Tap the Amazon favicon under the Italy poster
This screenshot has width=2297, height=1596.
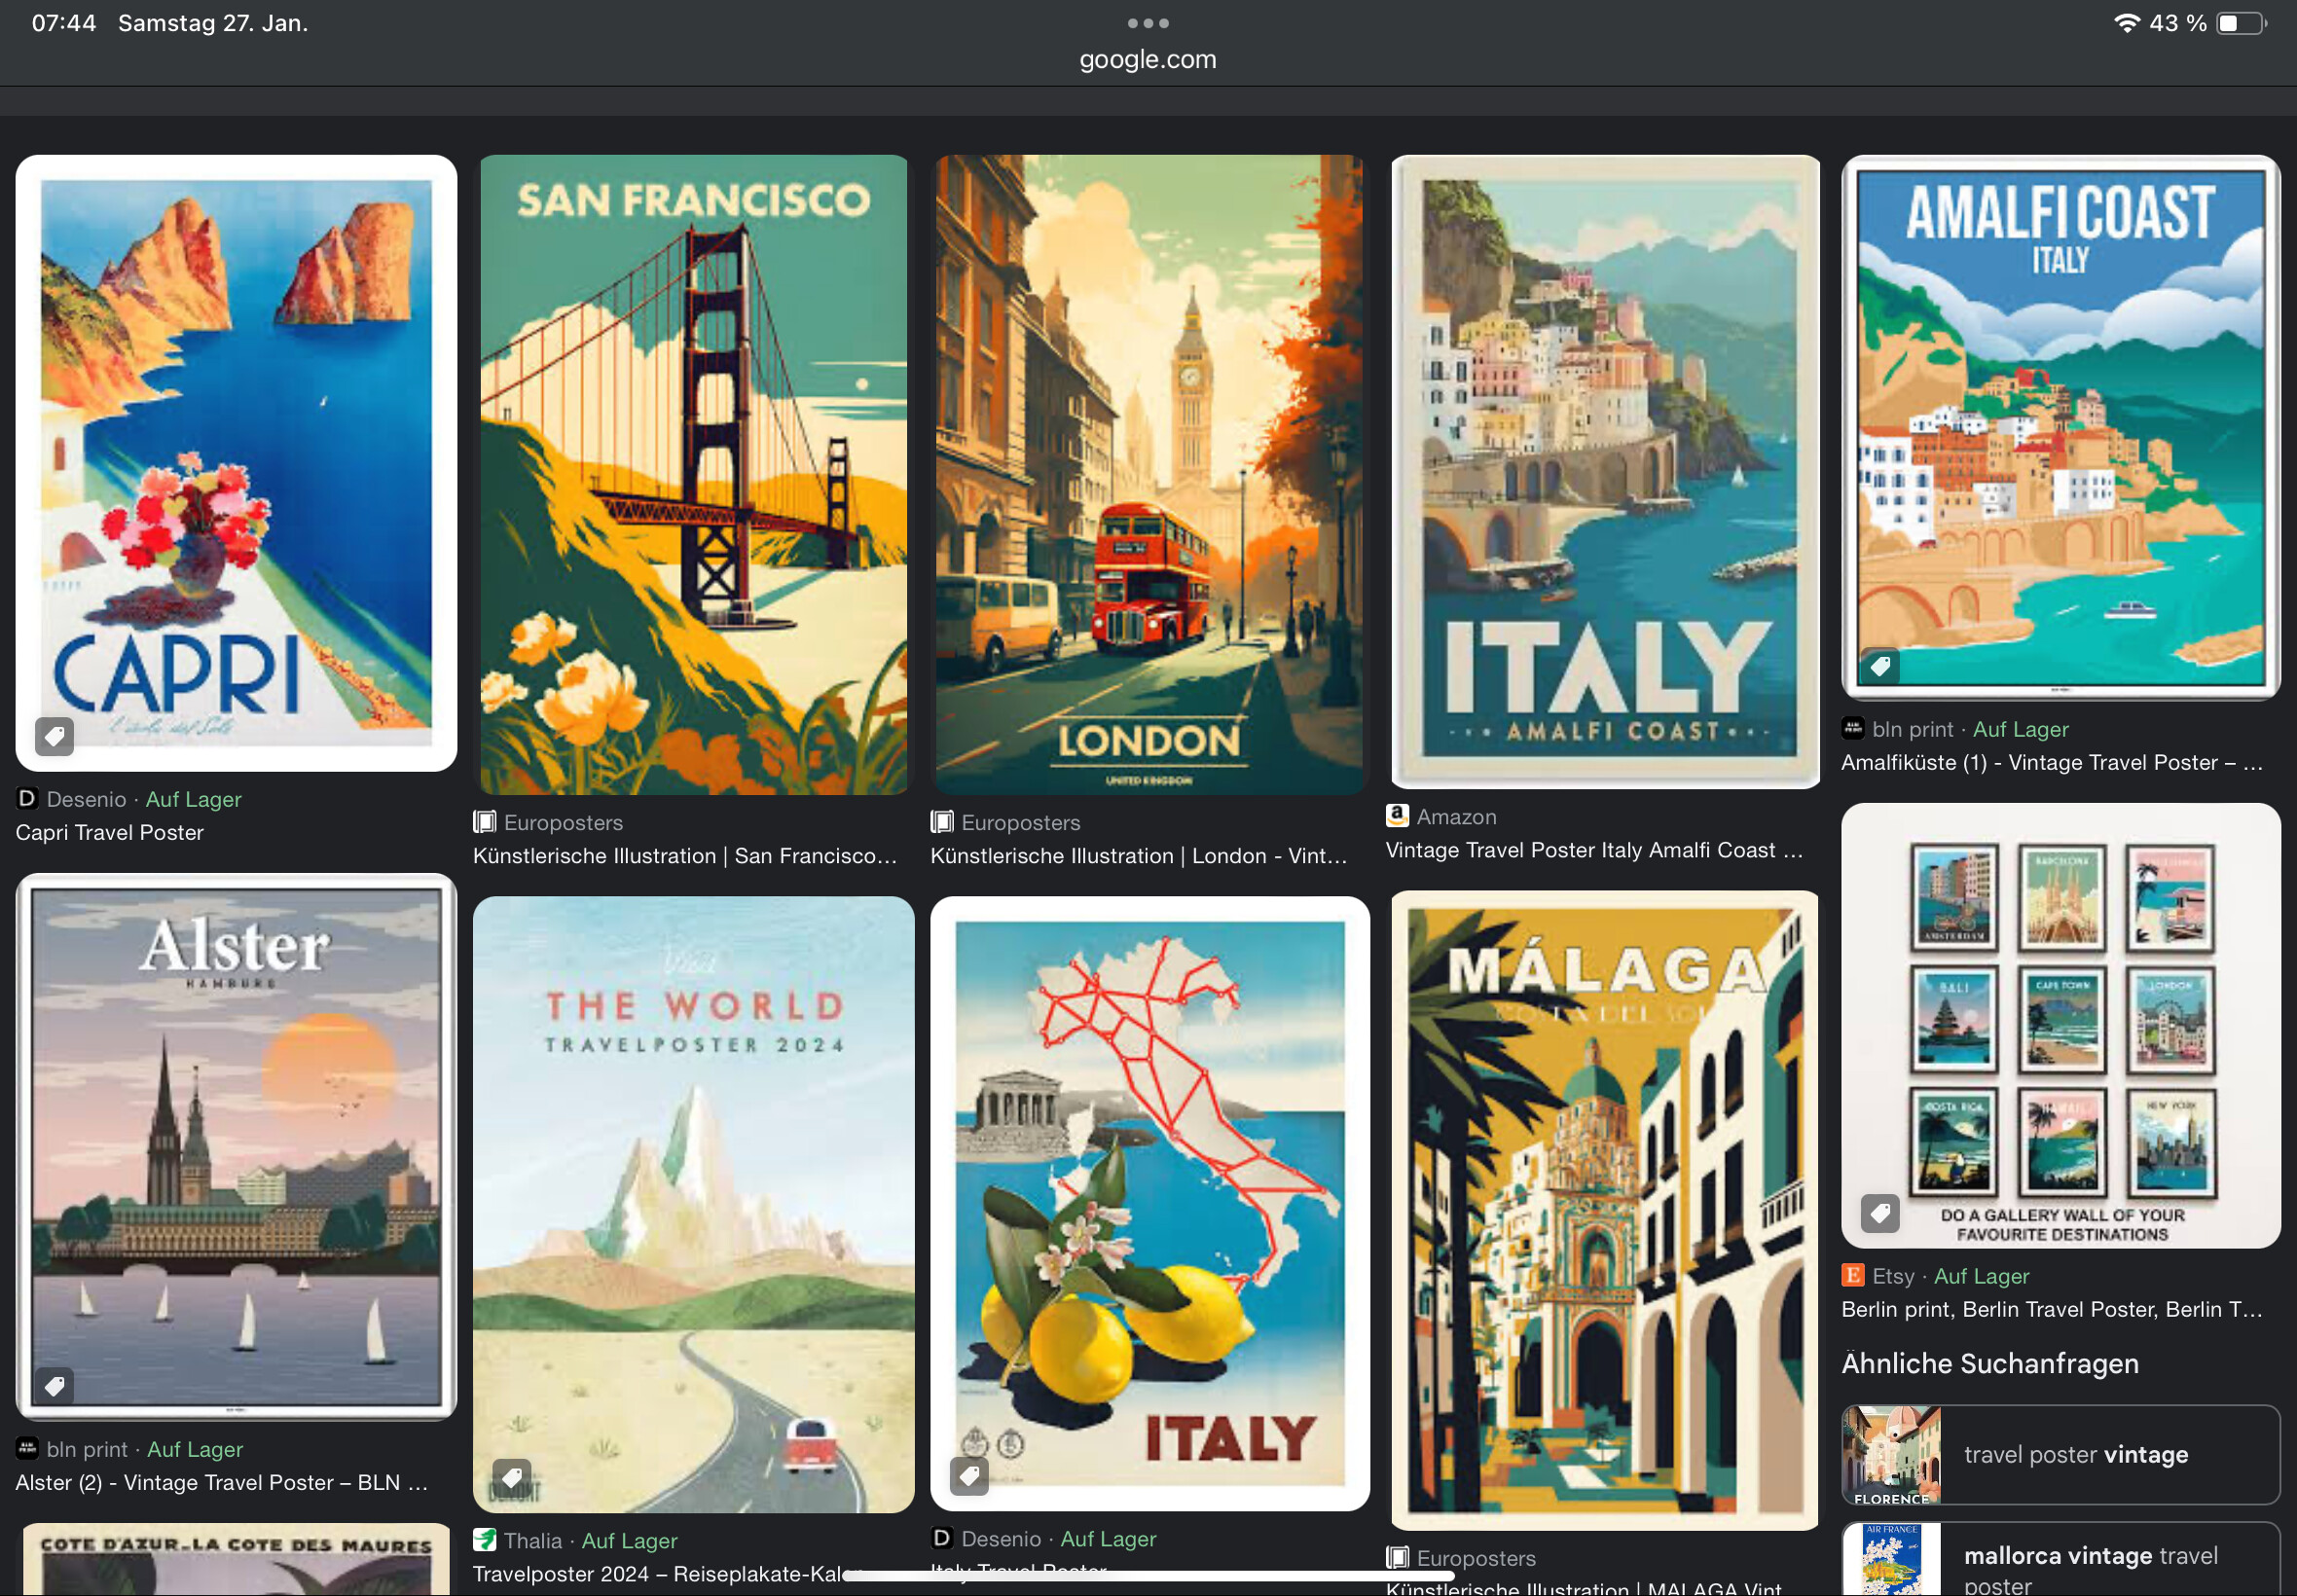click(x=1396, y=816)
